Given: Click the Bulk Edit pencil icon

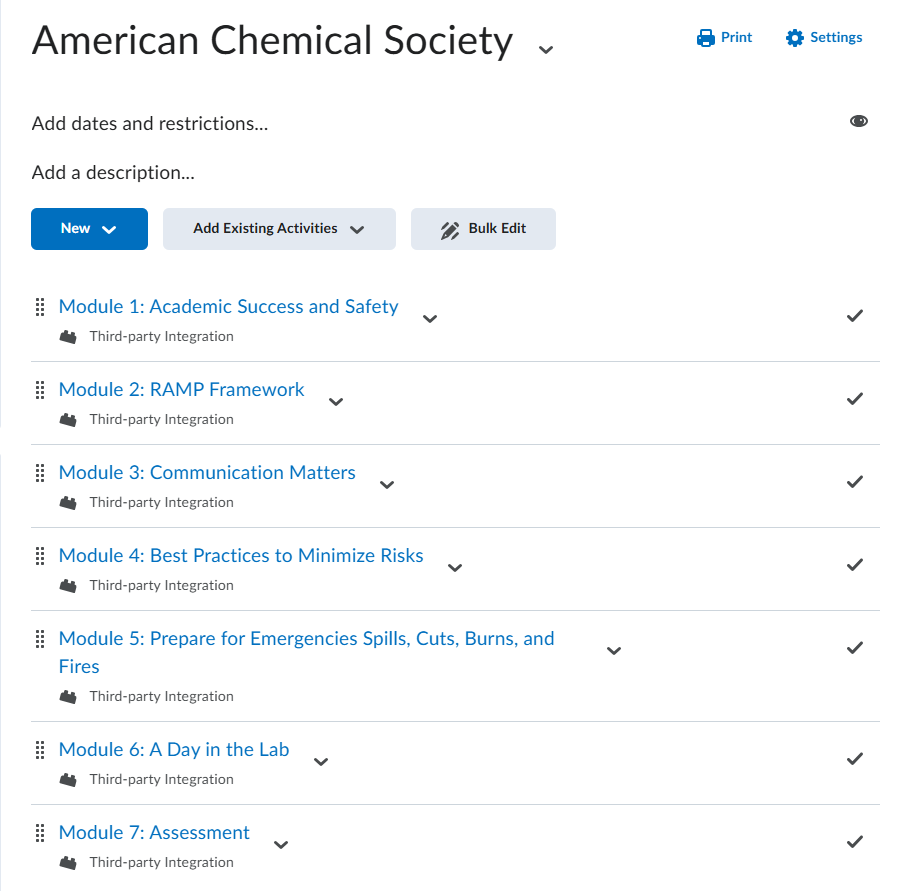Looking at the screenshot, I should tap(450, 229).
